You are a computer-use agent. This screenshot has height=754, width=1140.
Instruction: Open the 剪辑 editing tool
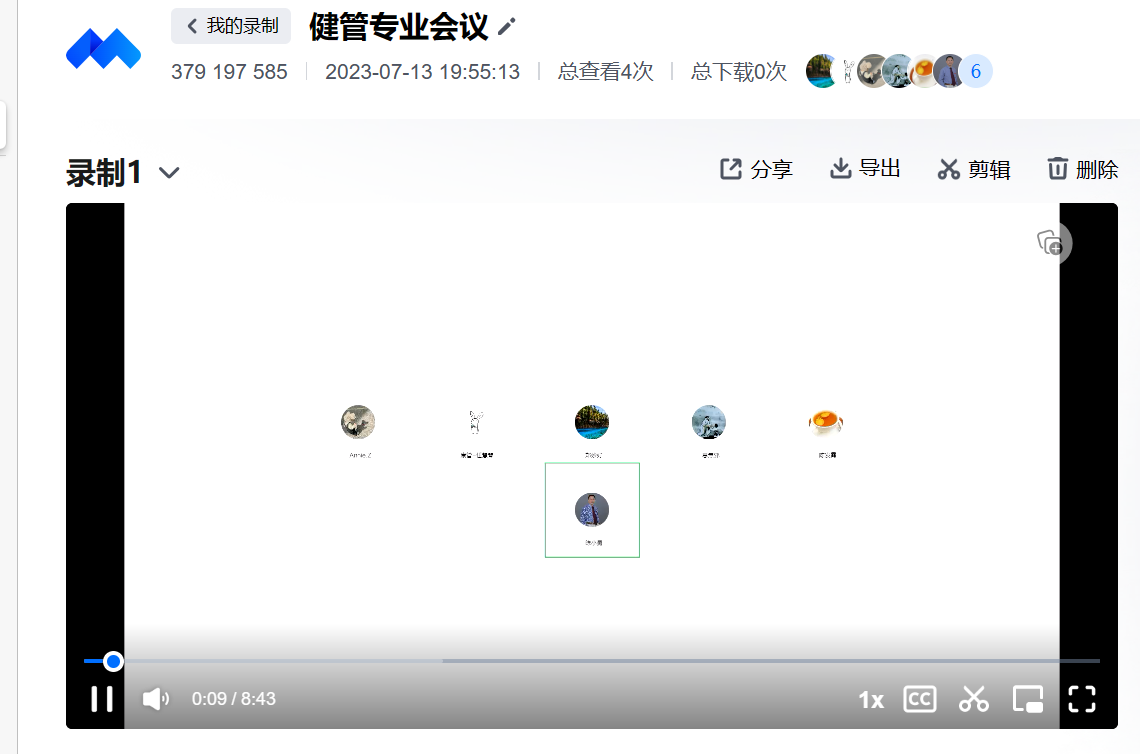pos(974,170)
